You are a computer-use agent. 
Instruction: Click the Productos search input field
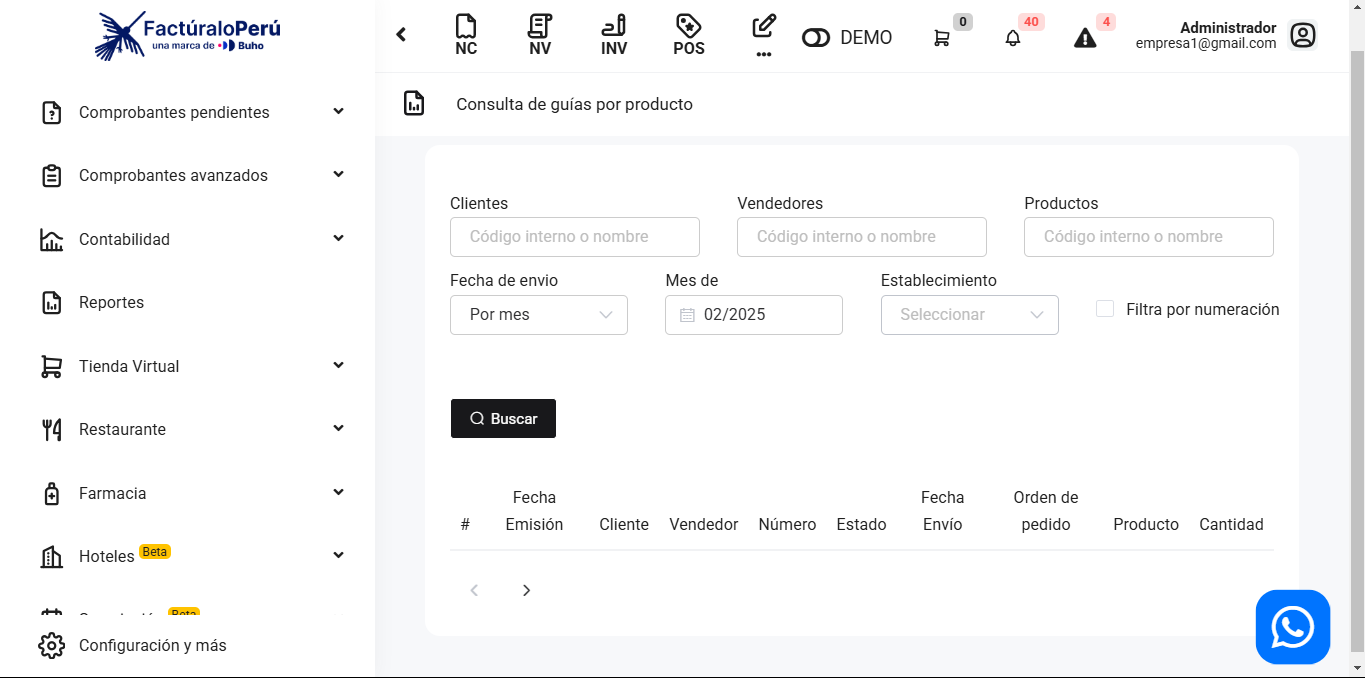click(1148, 237)
